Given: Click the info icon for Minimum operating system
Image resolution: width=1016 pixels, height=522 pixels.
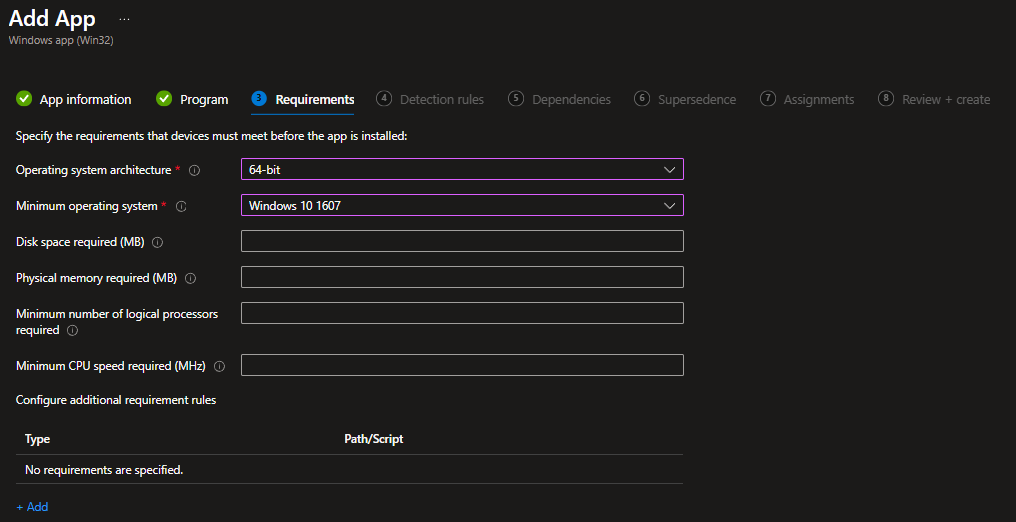Looking at the screenshot, I should click(181, 207).
